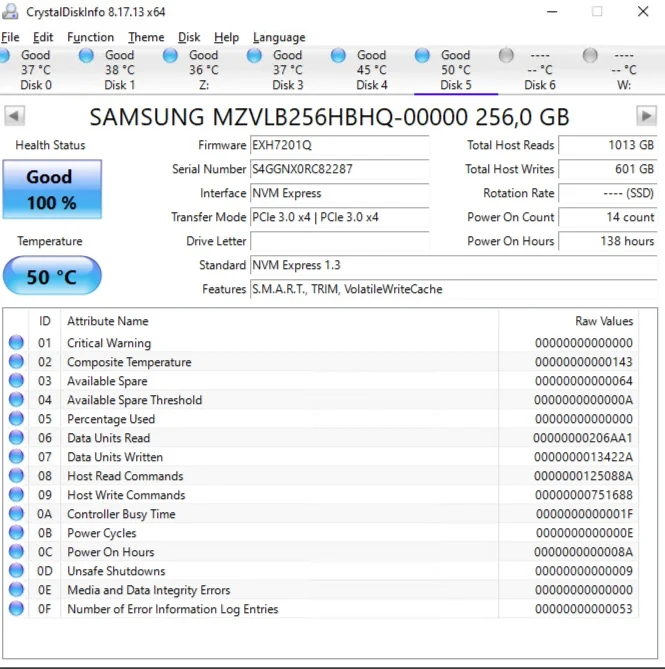Screen dimensions: 665x669
Task: Open the Disk menu
Action: click(x=189, y=38)
